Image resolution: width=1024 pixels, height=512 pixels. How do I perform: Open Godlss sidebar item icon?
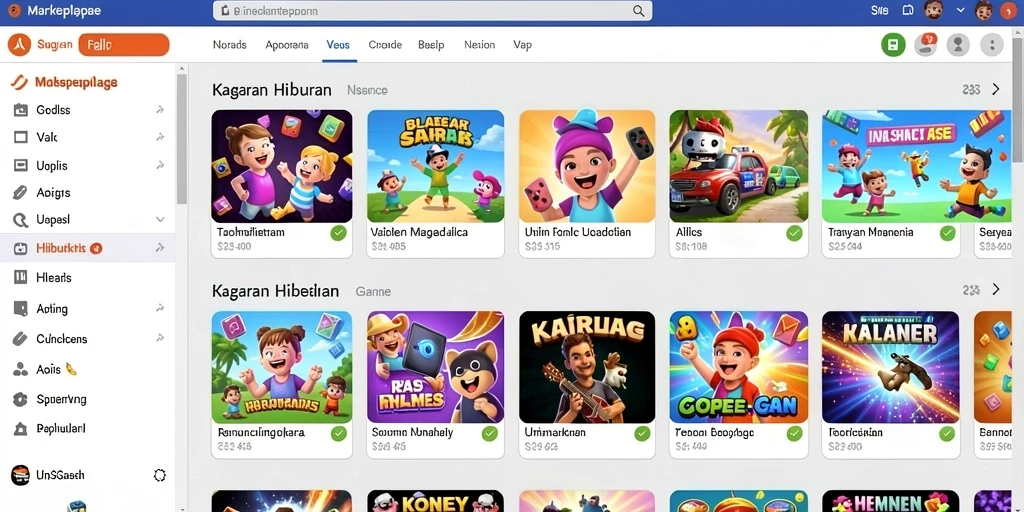pyautogui.click(x=20, y=110)
